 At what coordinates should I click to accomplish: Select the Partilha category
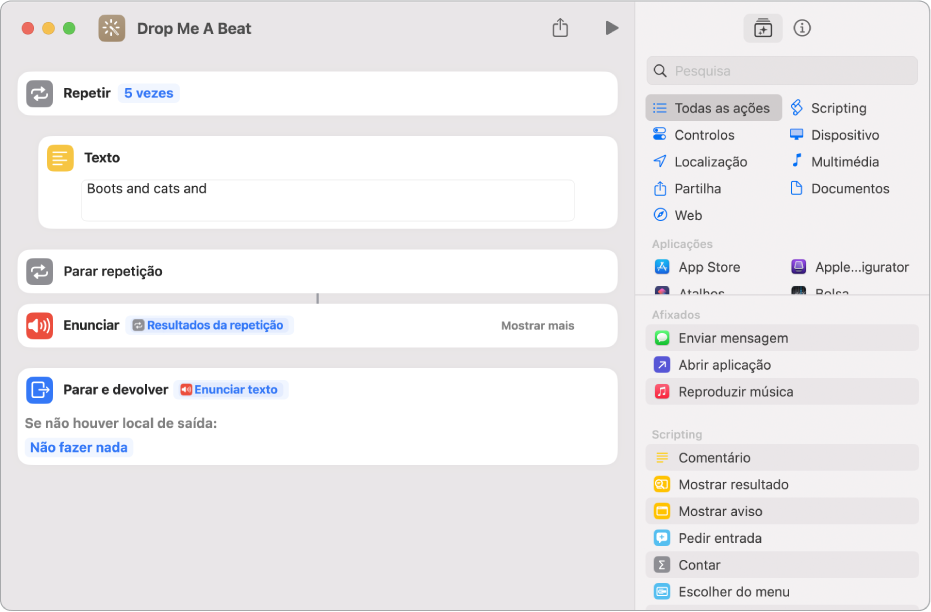pyautogui.click(x=687, y=188)
